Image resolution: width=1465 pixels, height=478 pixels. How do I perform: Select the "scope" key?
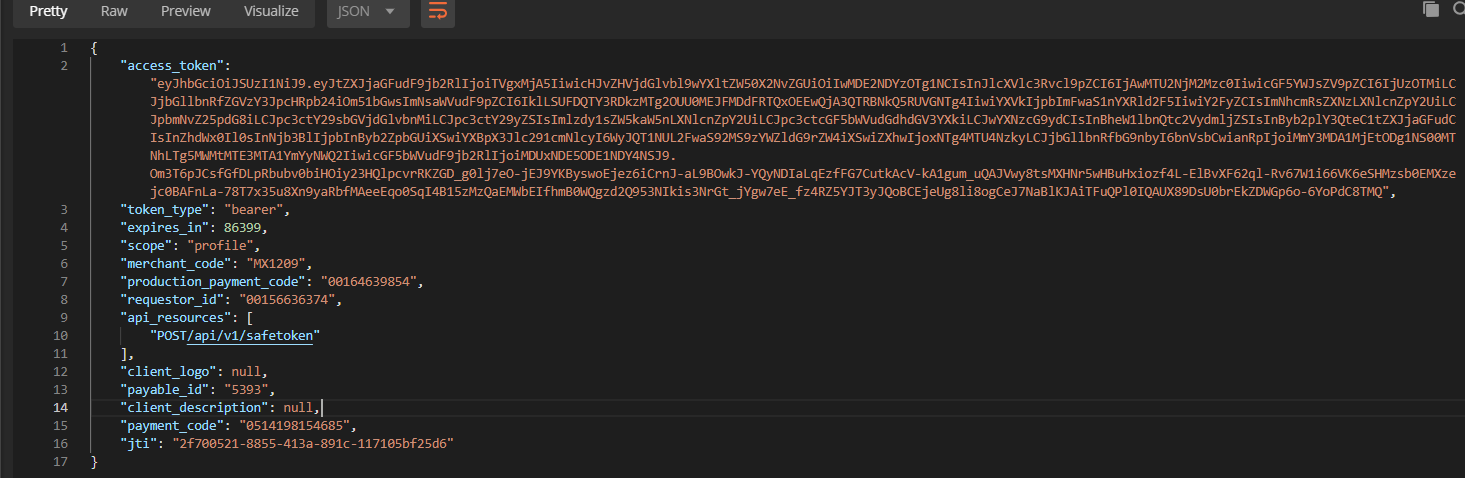coord(146,246)
